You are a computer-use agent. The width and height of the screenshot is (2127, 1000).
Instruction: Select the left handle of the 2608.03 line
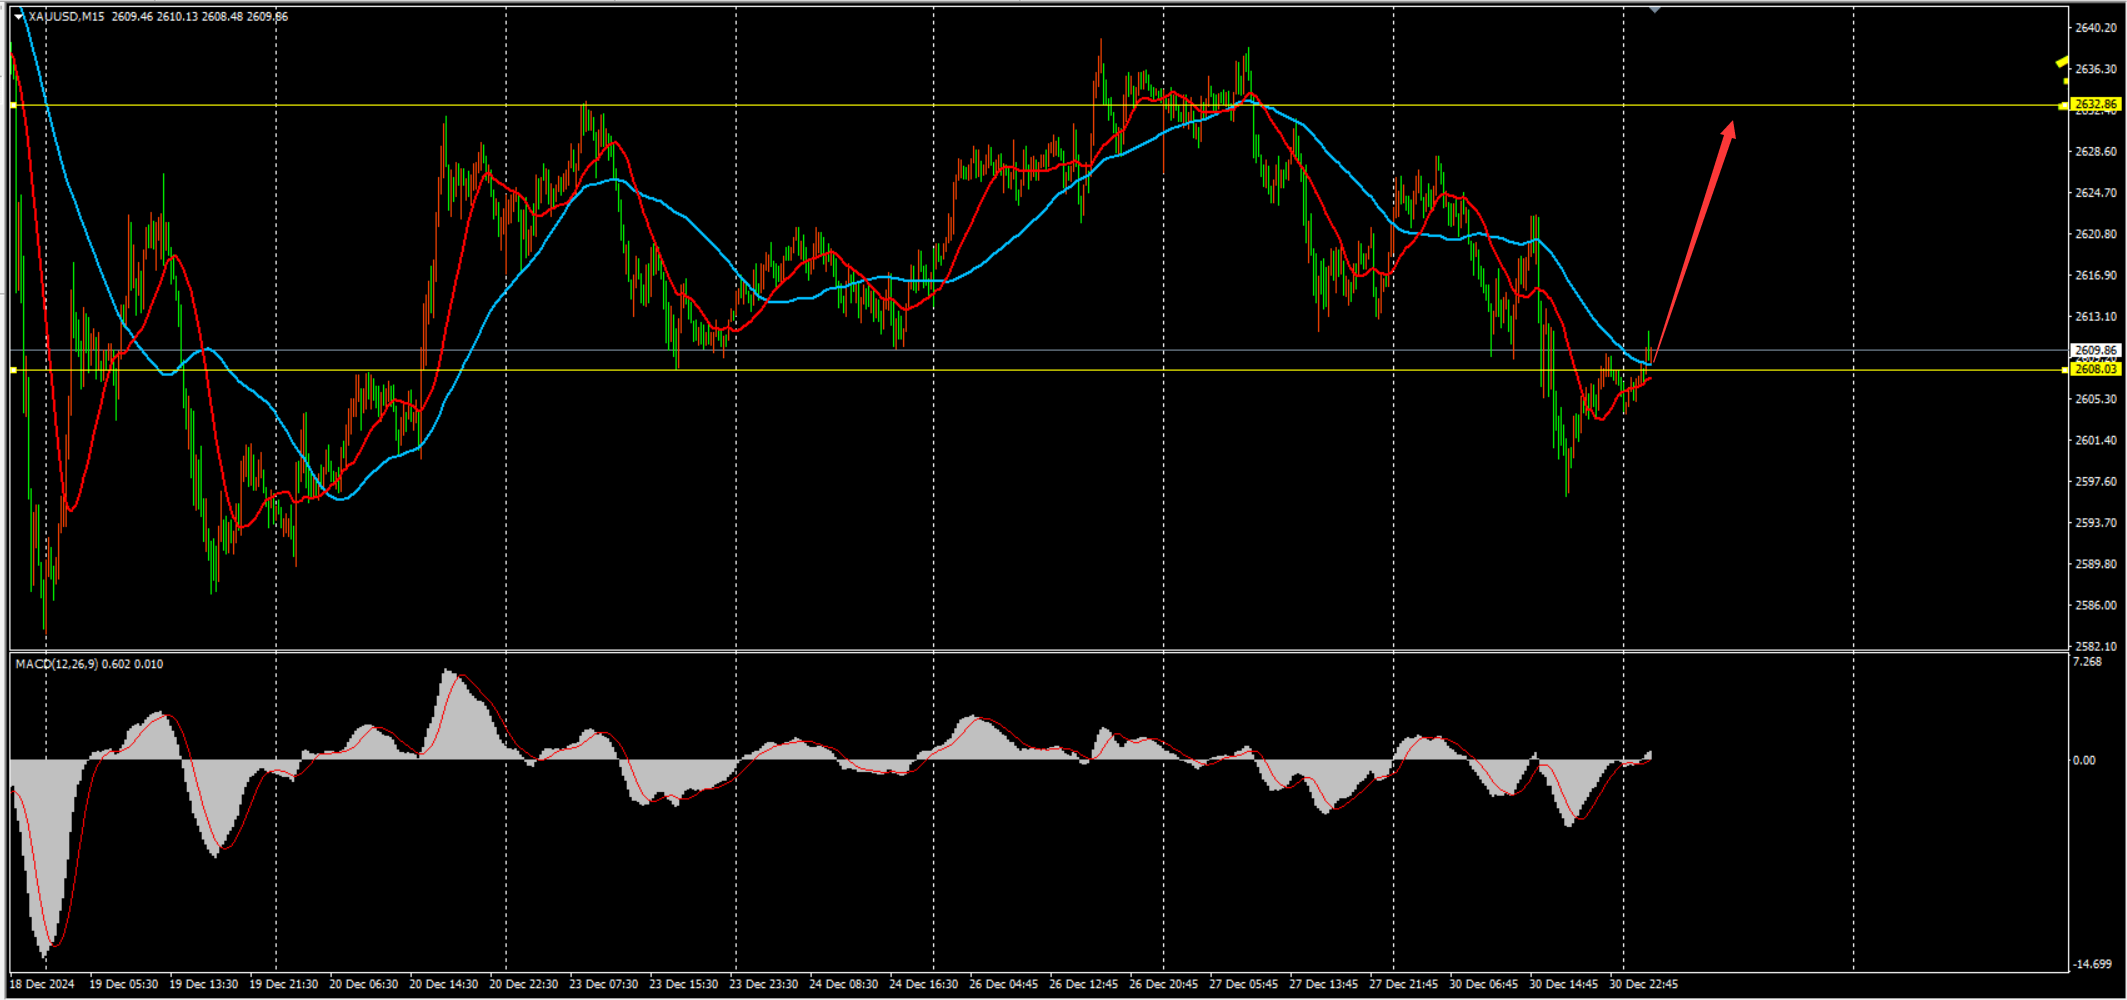click(14, 370)
